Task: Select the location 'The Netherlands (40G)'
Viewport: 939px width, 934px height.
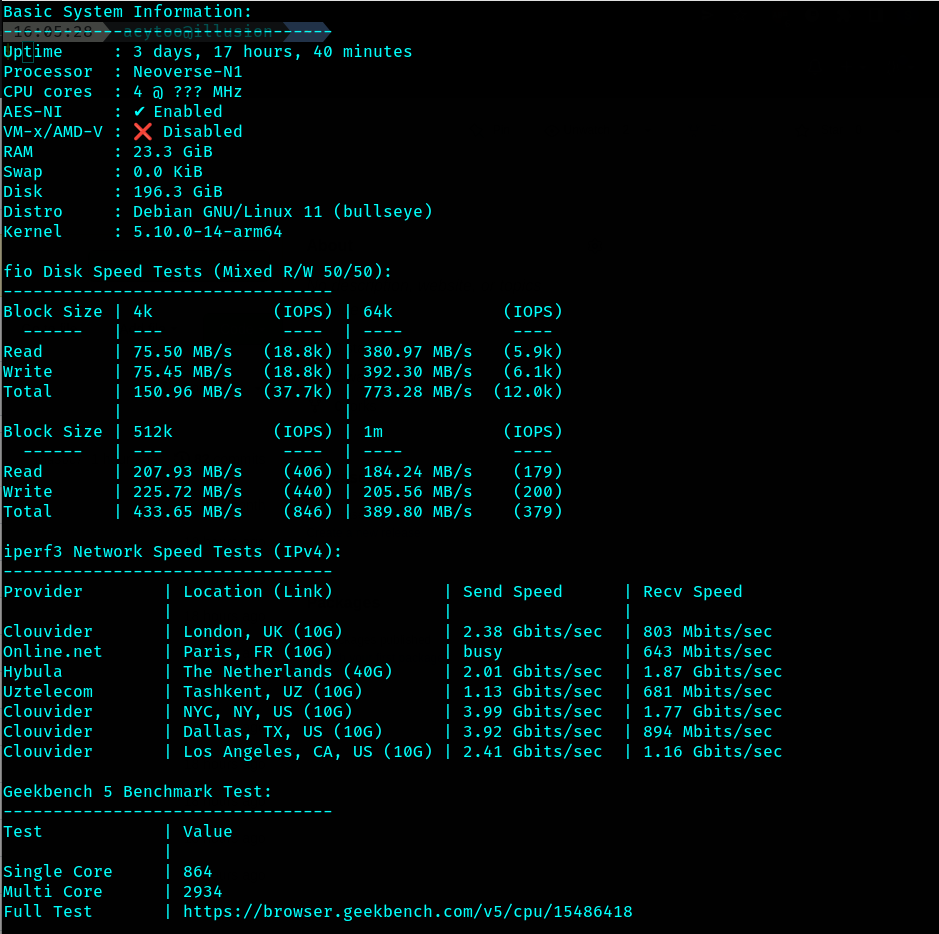Action: click(x=287, y=672)
